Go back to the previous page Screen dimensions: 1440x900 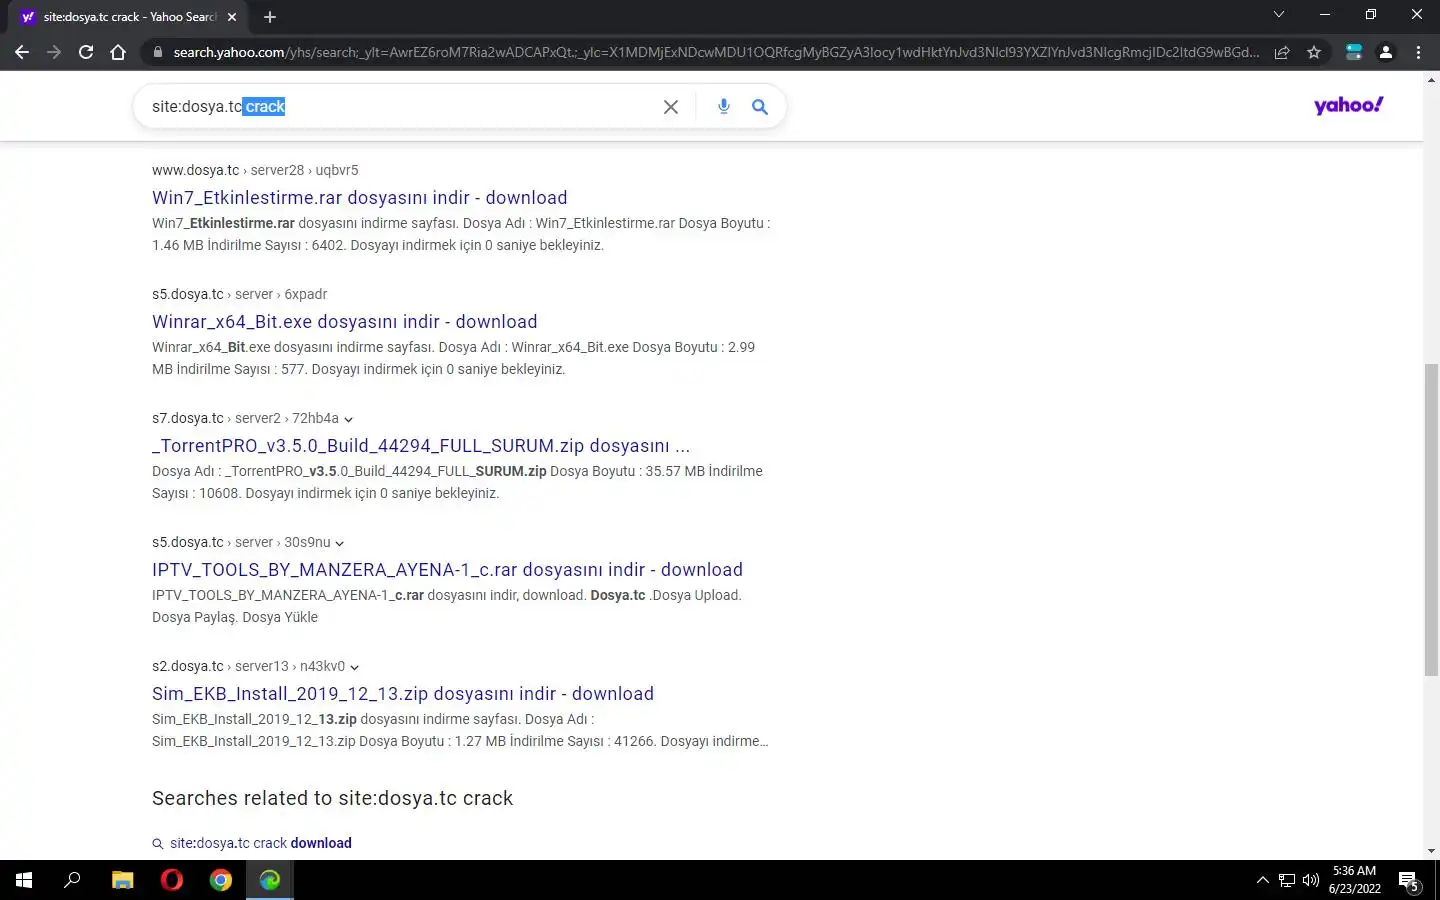[x=22, y=52]
